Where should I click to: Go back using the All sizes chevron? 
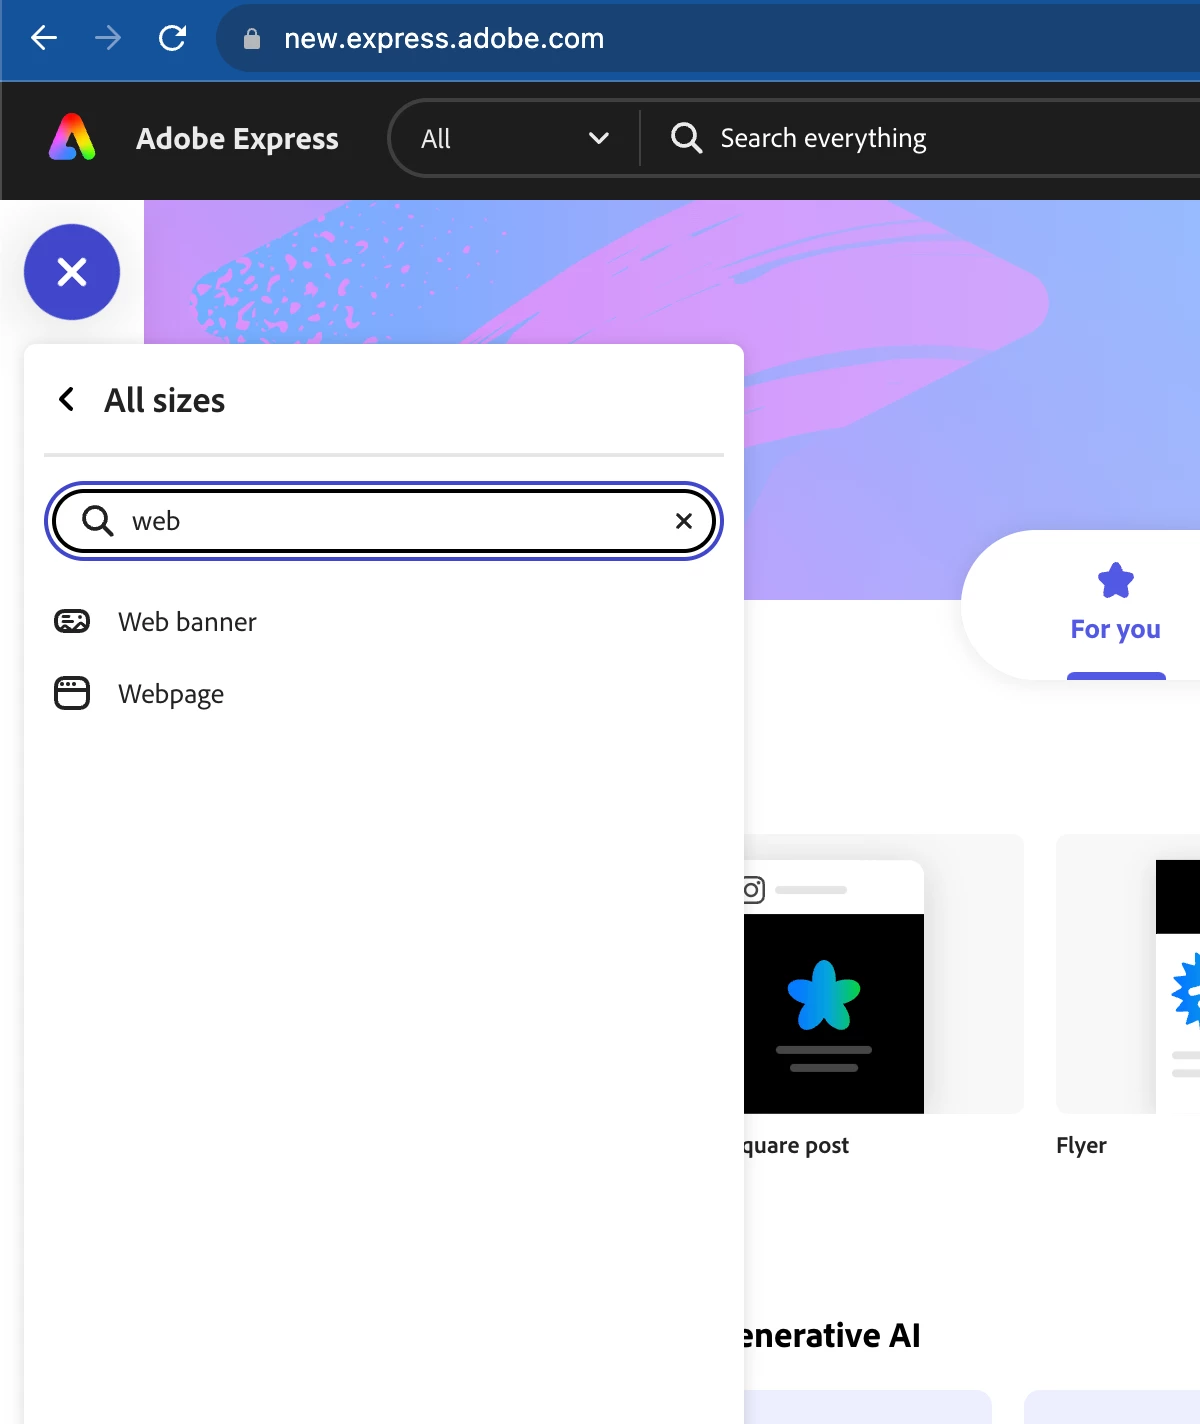[66, 400]
